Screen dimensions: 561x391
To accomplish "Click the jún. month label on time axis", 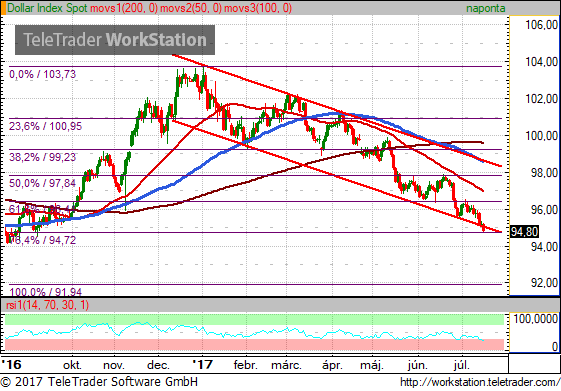I will 418,365.
